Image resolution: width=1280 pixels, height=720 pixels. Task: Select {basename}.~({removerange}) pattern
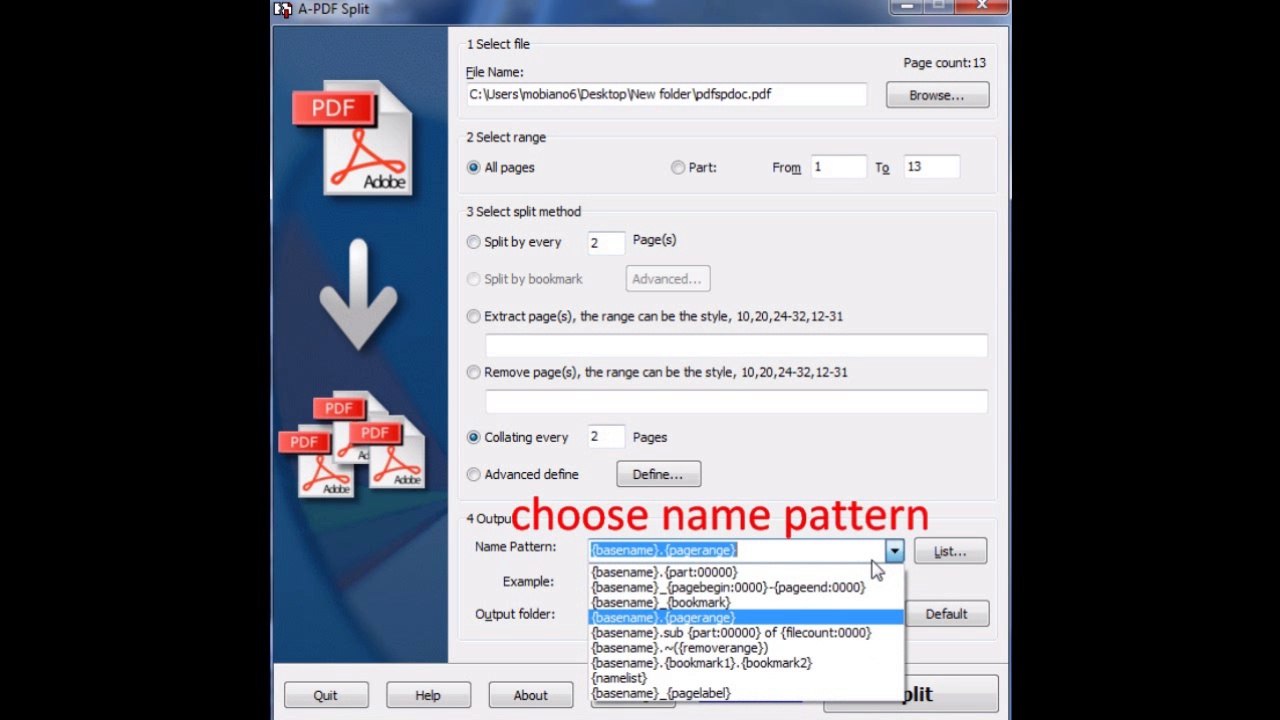[x=746, y=647]
